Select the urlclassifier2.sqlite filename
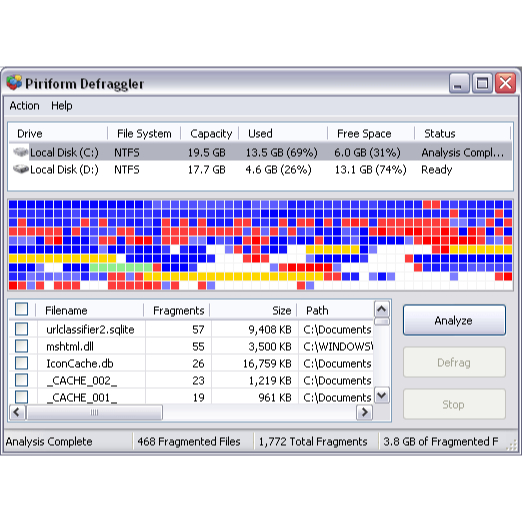The image size is (522, 522). [90, 329]
